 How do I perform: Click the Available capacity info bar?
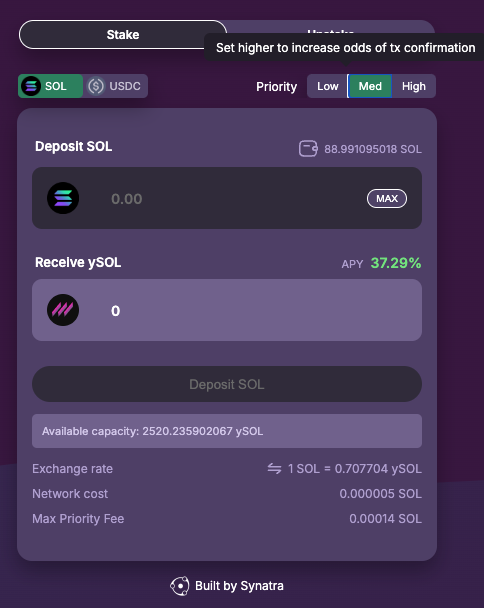tap(227, 431)
